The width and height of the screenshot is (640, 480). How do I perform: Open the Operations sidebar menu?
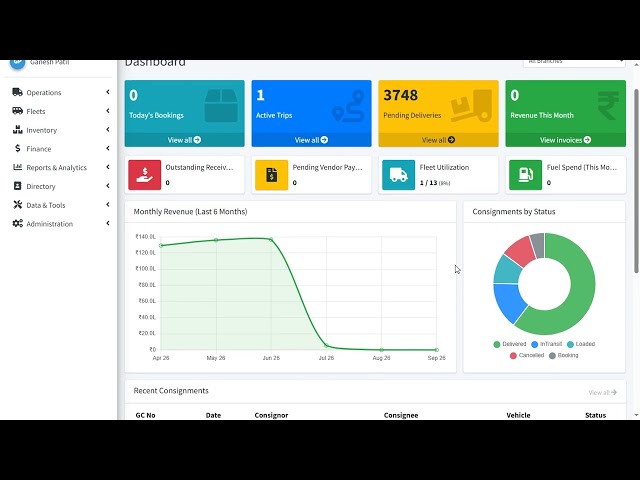click(61, 92)
